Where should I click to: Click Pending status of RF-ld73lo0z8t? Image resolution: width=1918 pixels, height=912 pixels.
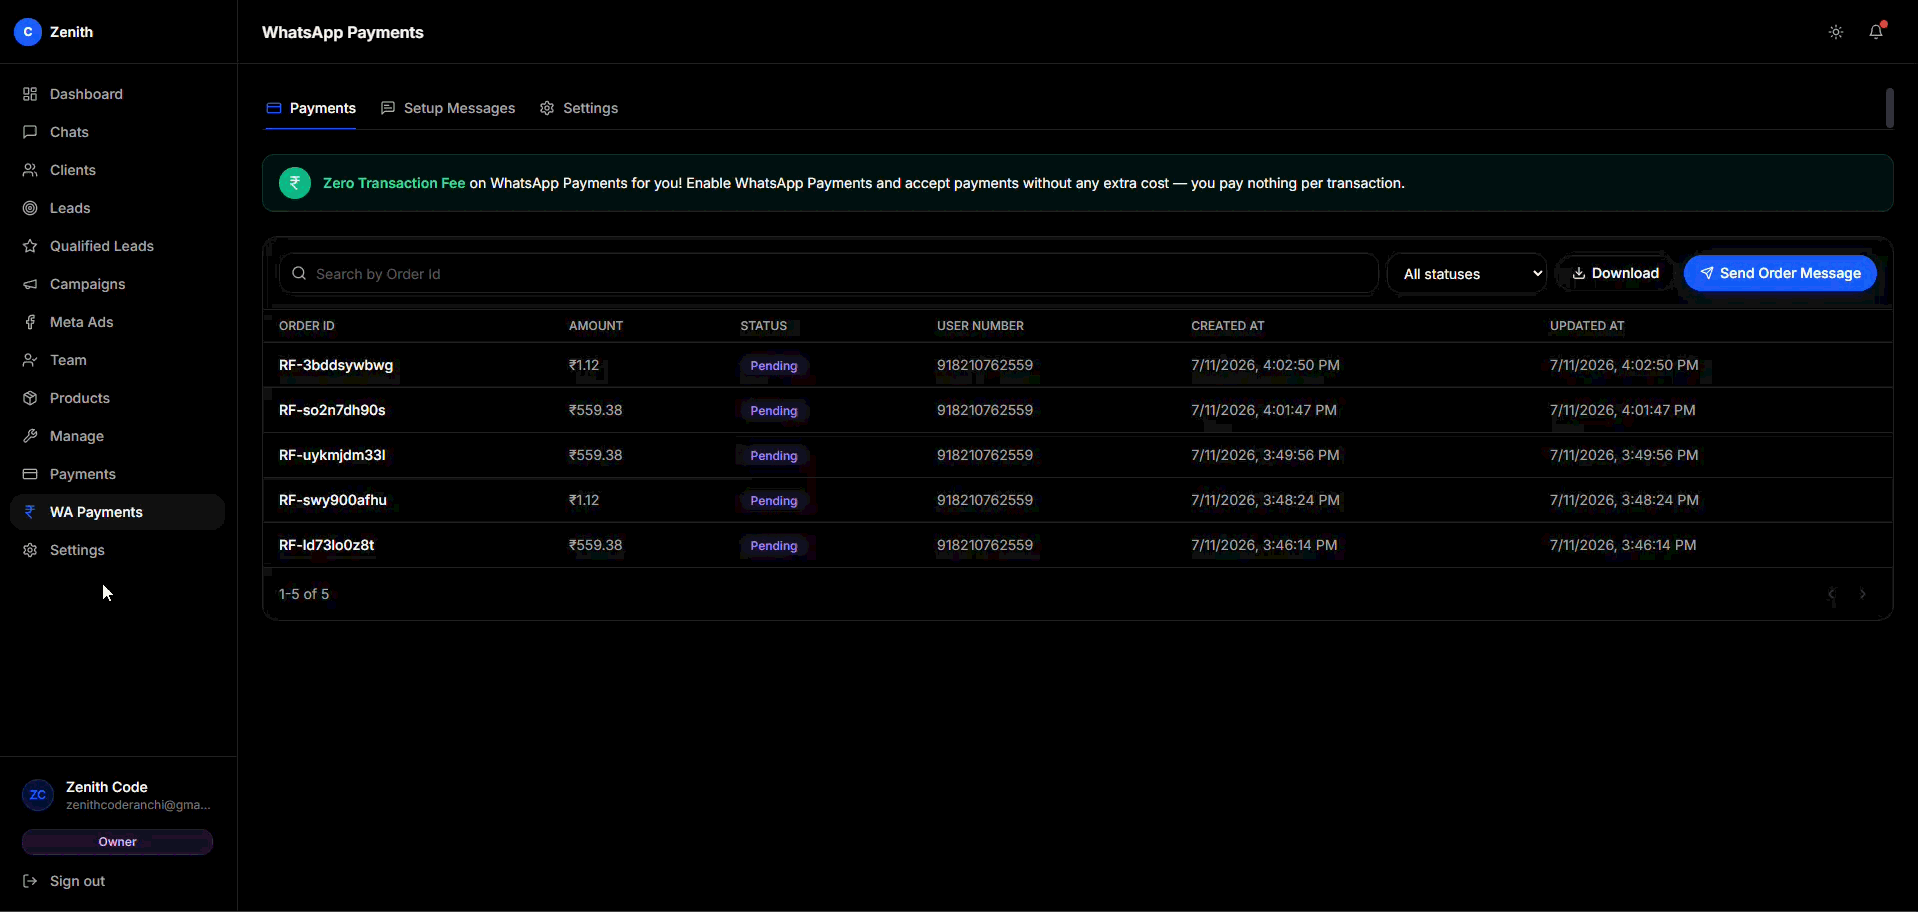[x=774, y=546]
